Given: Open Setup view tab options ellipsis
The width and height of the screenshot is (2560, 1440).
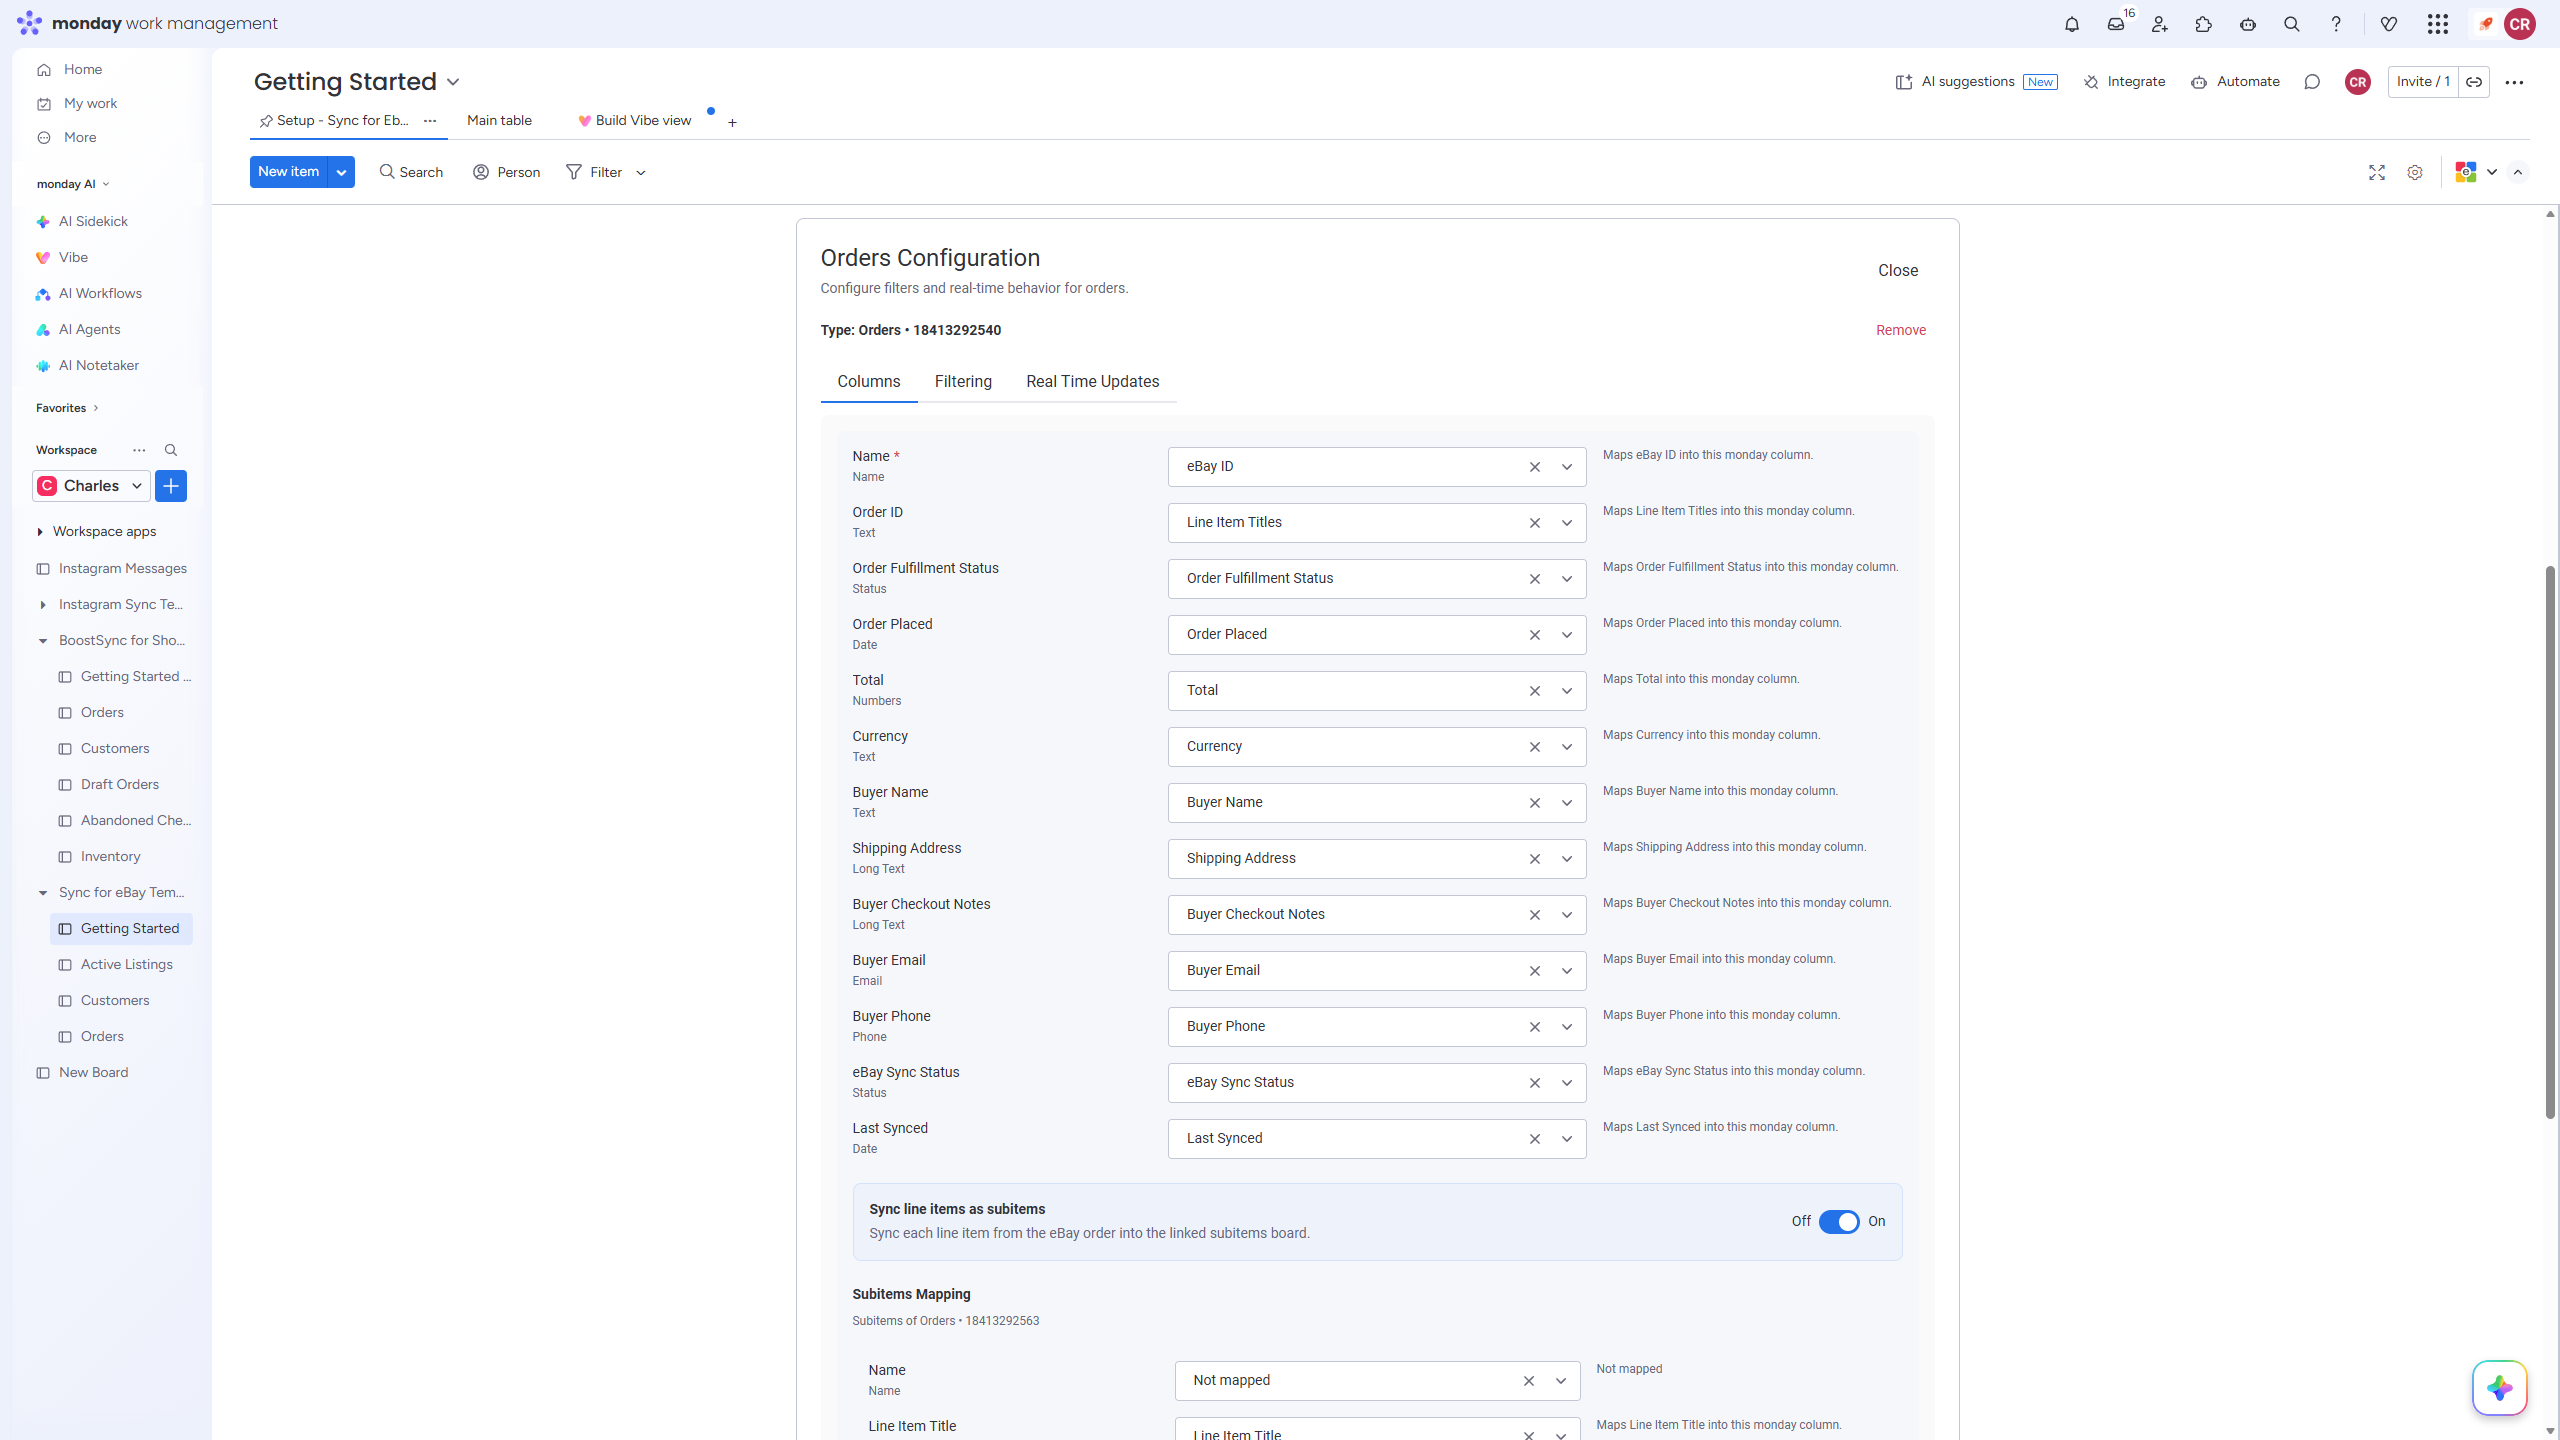Looking at the screenshot, I should [430, 120].
